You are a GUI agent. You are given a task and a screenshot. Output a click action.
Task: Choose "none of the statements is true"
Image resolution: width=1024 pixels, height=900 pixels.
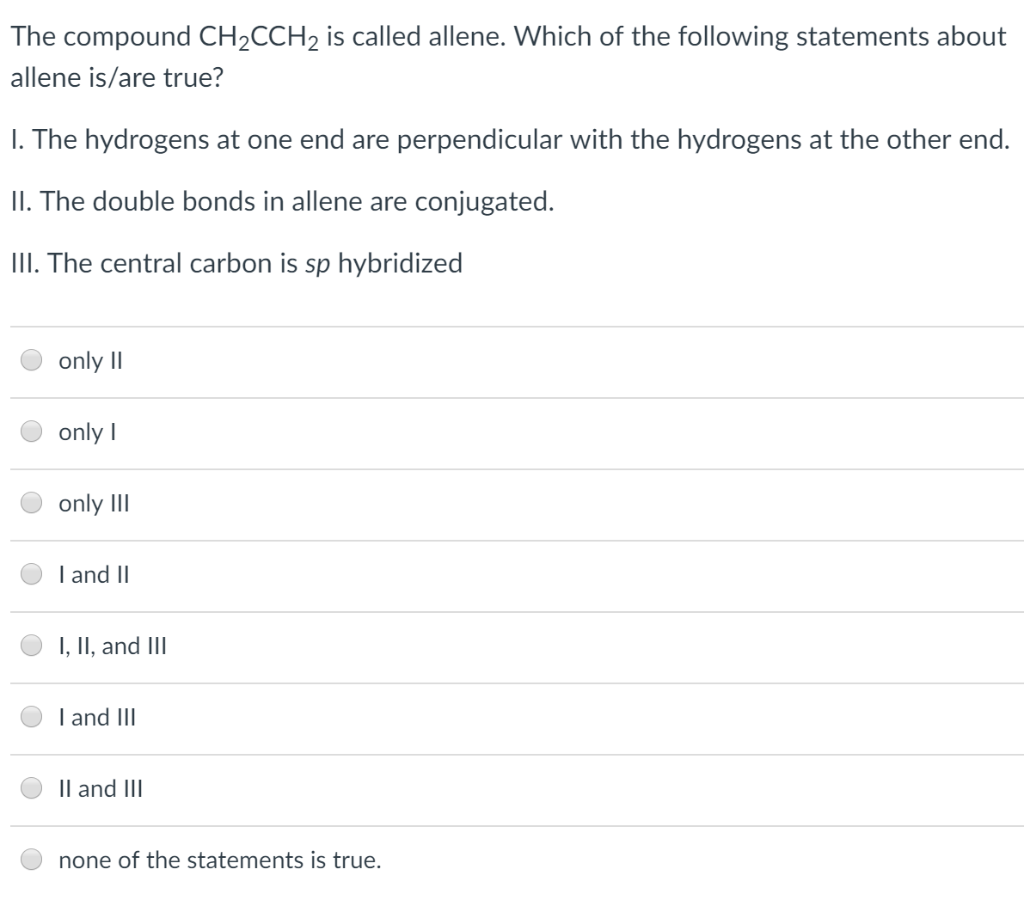click(x=29, y=860)
